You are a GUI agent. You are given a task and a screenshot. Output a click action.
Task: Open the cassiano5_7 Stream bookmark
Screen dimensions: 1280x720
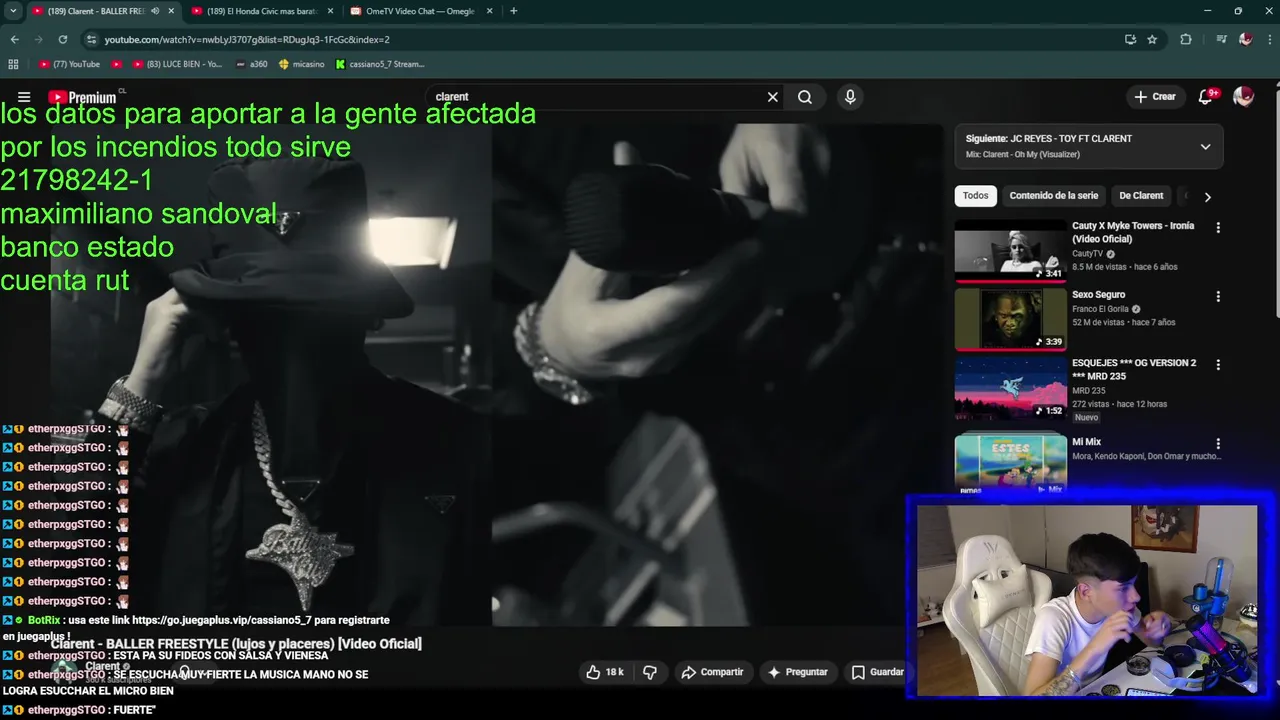[x=380, y=64]
